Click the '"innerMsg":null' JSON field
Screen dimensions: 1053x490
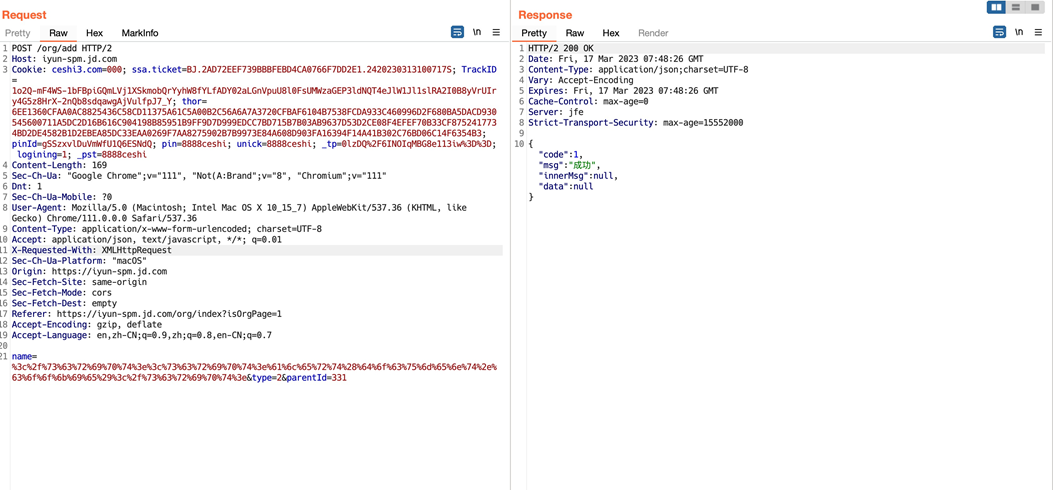click(578, 176)
